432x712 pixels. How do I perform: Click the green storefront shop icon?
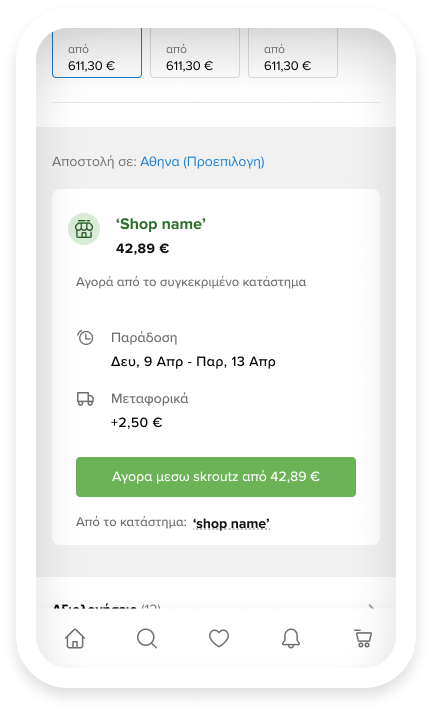[x=84, y=229]
